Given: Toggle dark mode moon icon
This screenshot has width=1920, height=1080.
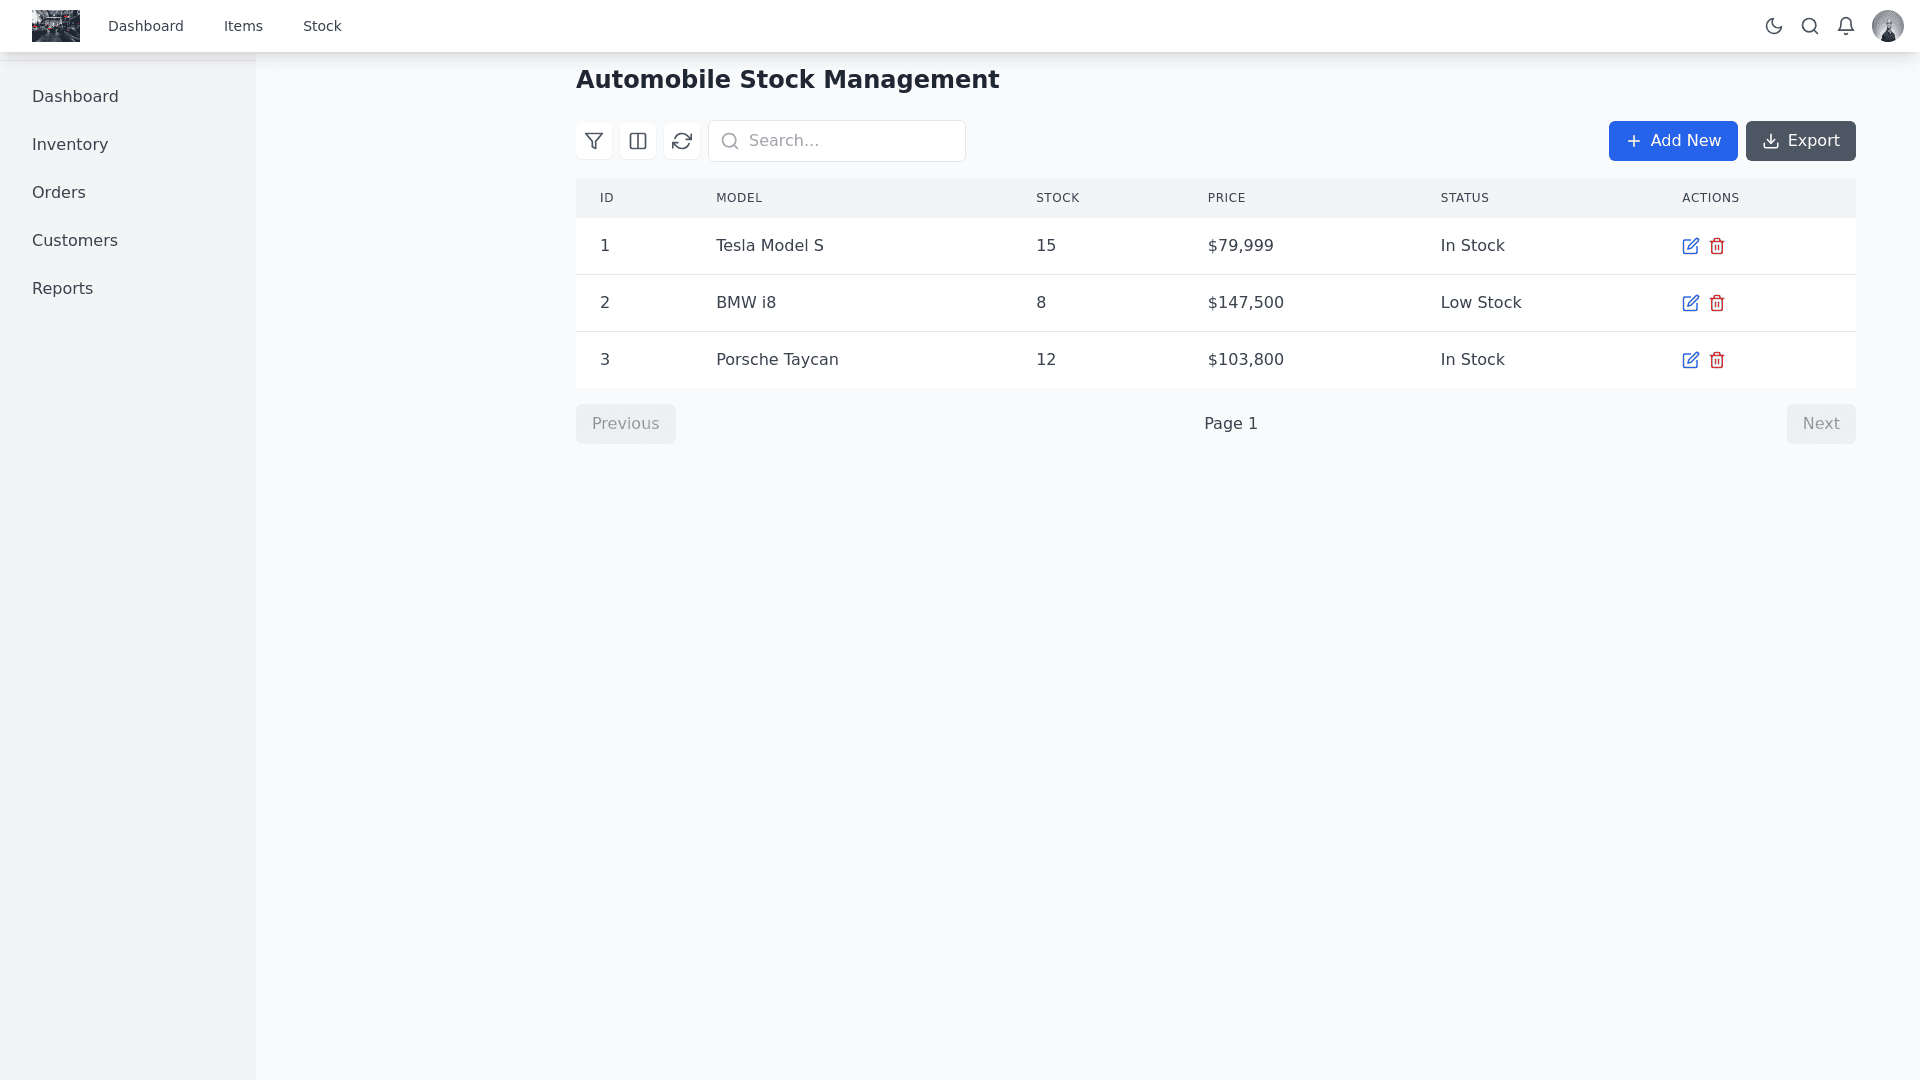Looking at the screenshot, I should click(1774, 26).
